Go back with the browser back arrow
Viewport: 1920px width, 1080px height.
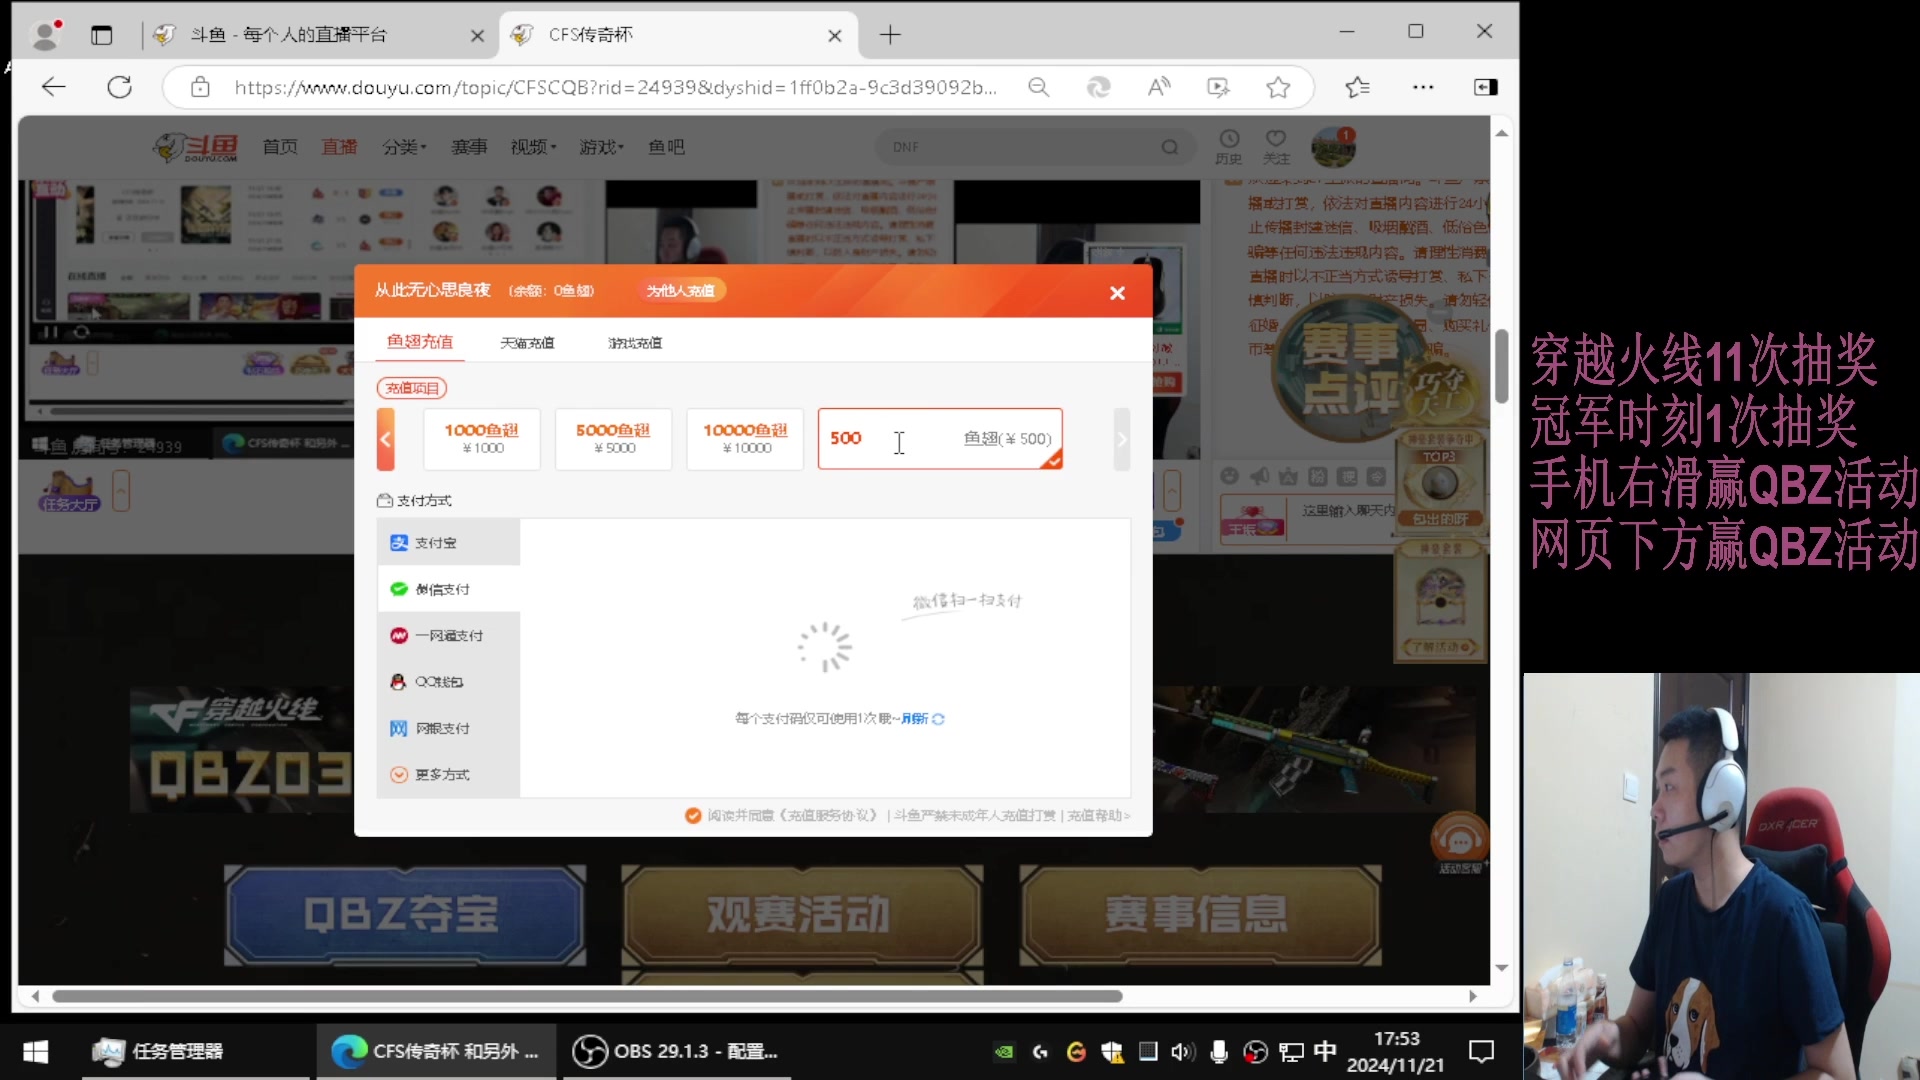54,87
